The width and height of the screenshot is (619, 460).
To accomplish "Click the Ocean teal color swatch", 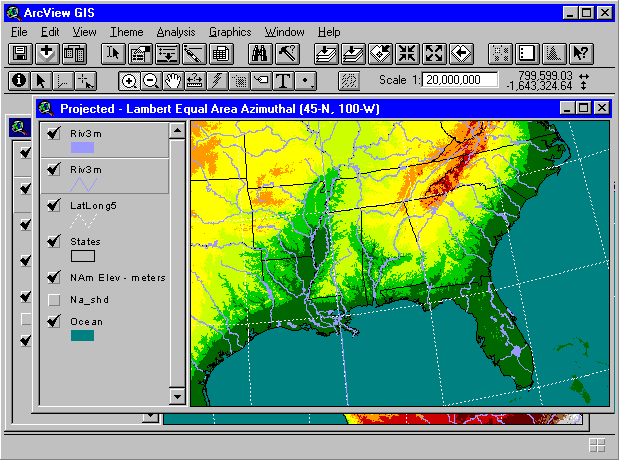I will click(x=83, y=336).
